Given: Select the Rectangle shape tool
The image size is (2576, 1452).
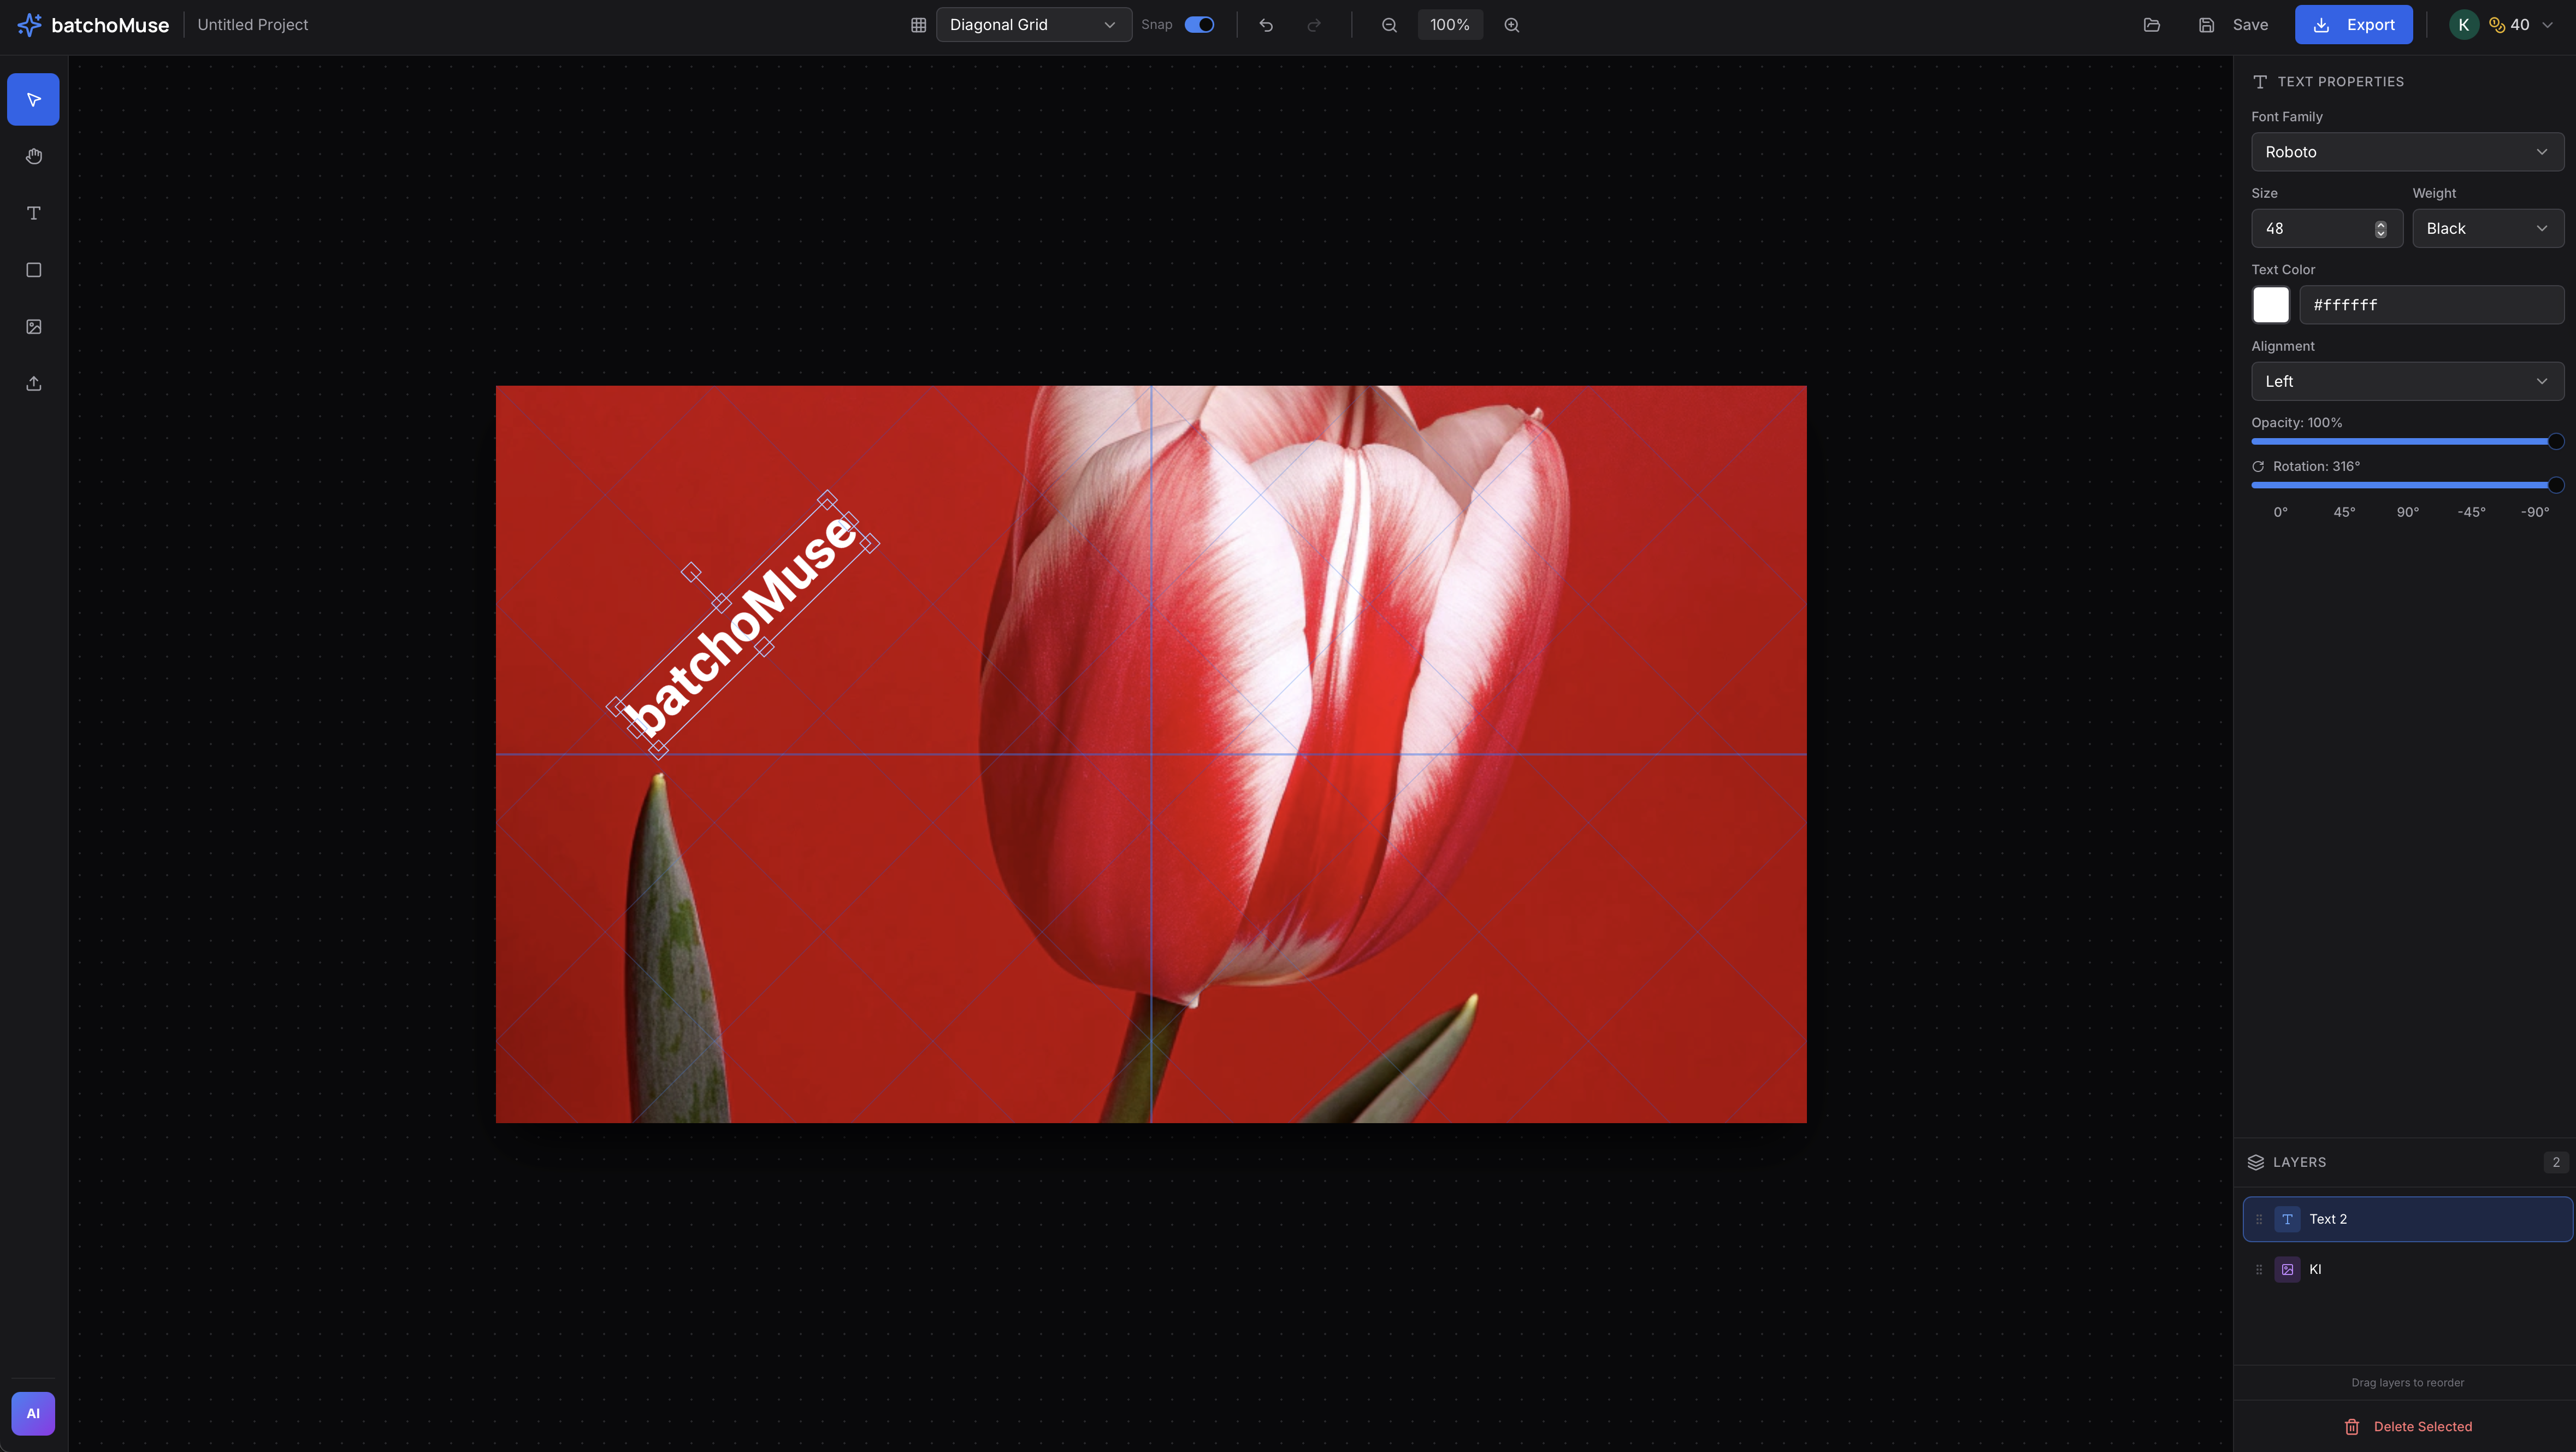Looking at the screenshot, I should pos(33,270).
